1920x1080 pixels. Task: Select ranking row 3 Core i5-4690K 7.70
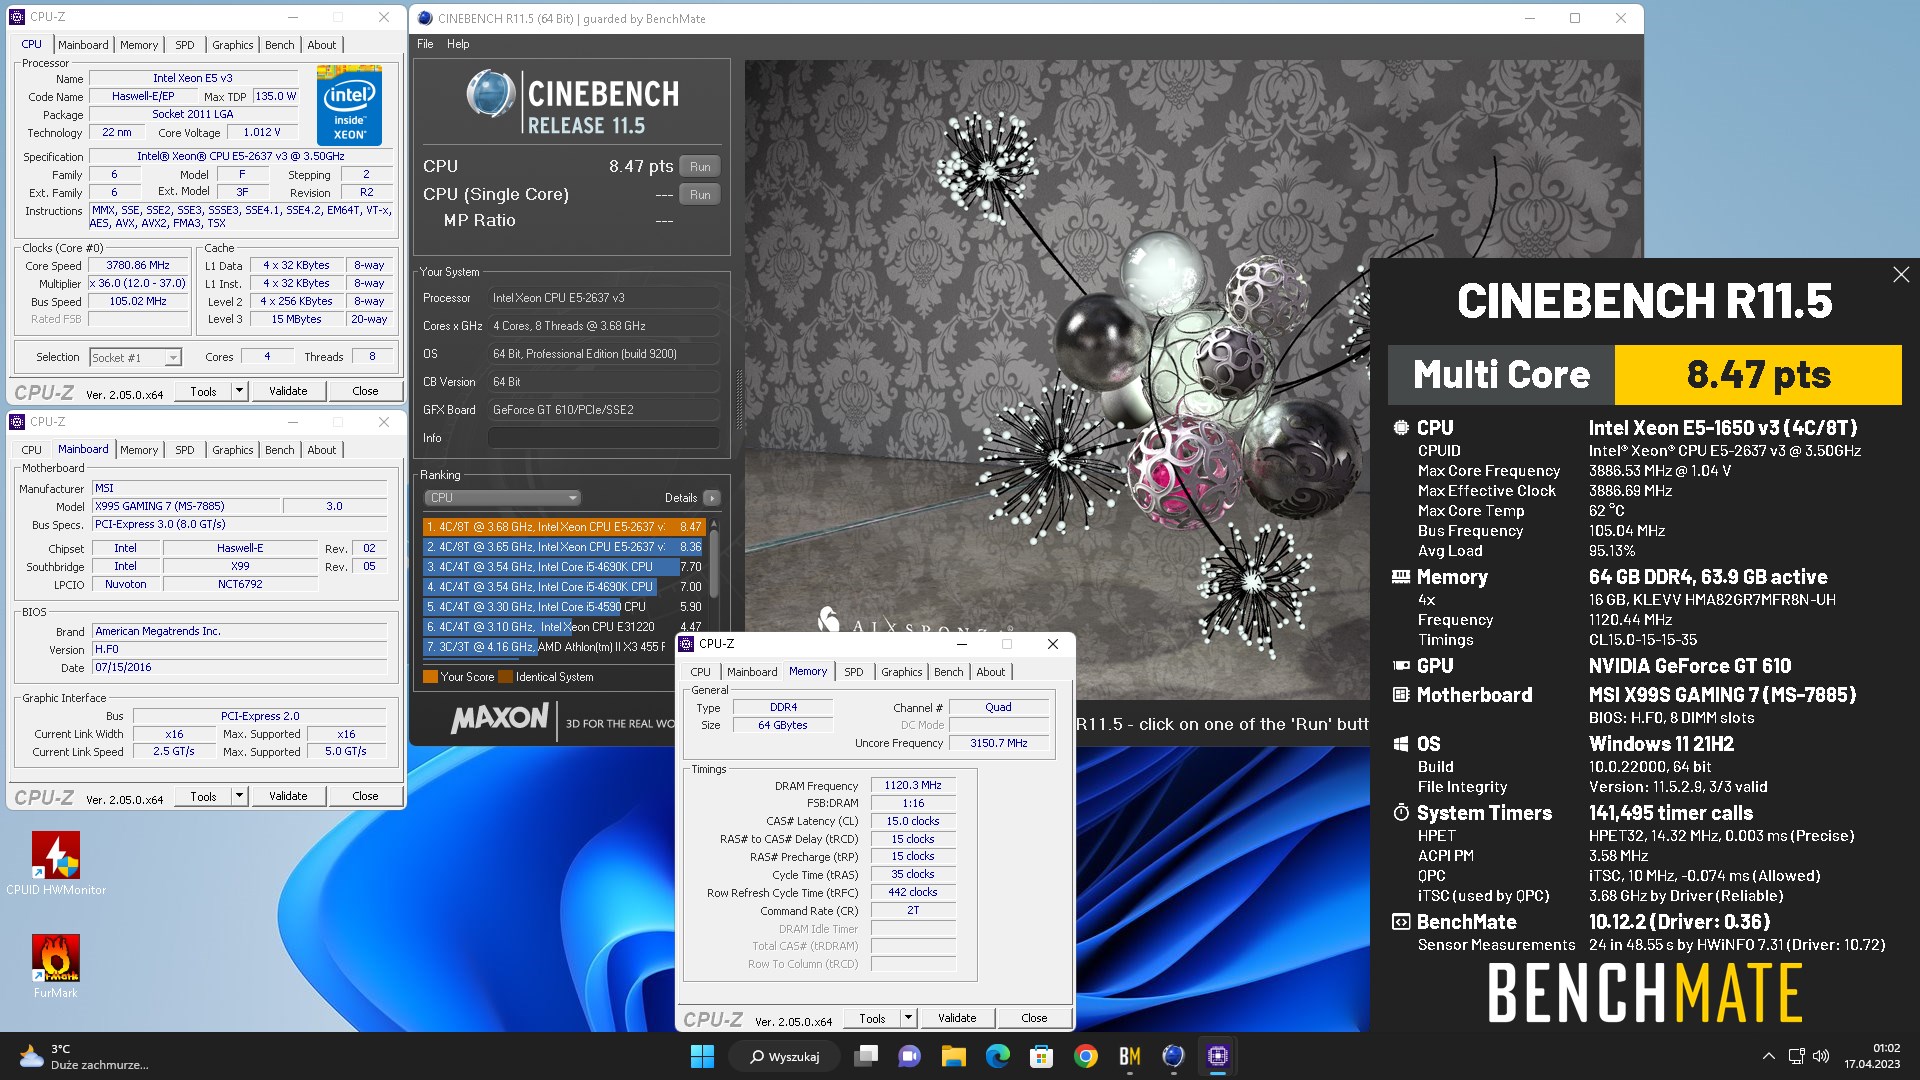564,567
